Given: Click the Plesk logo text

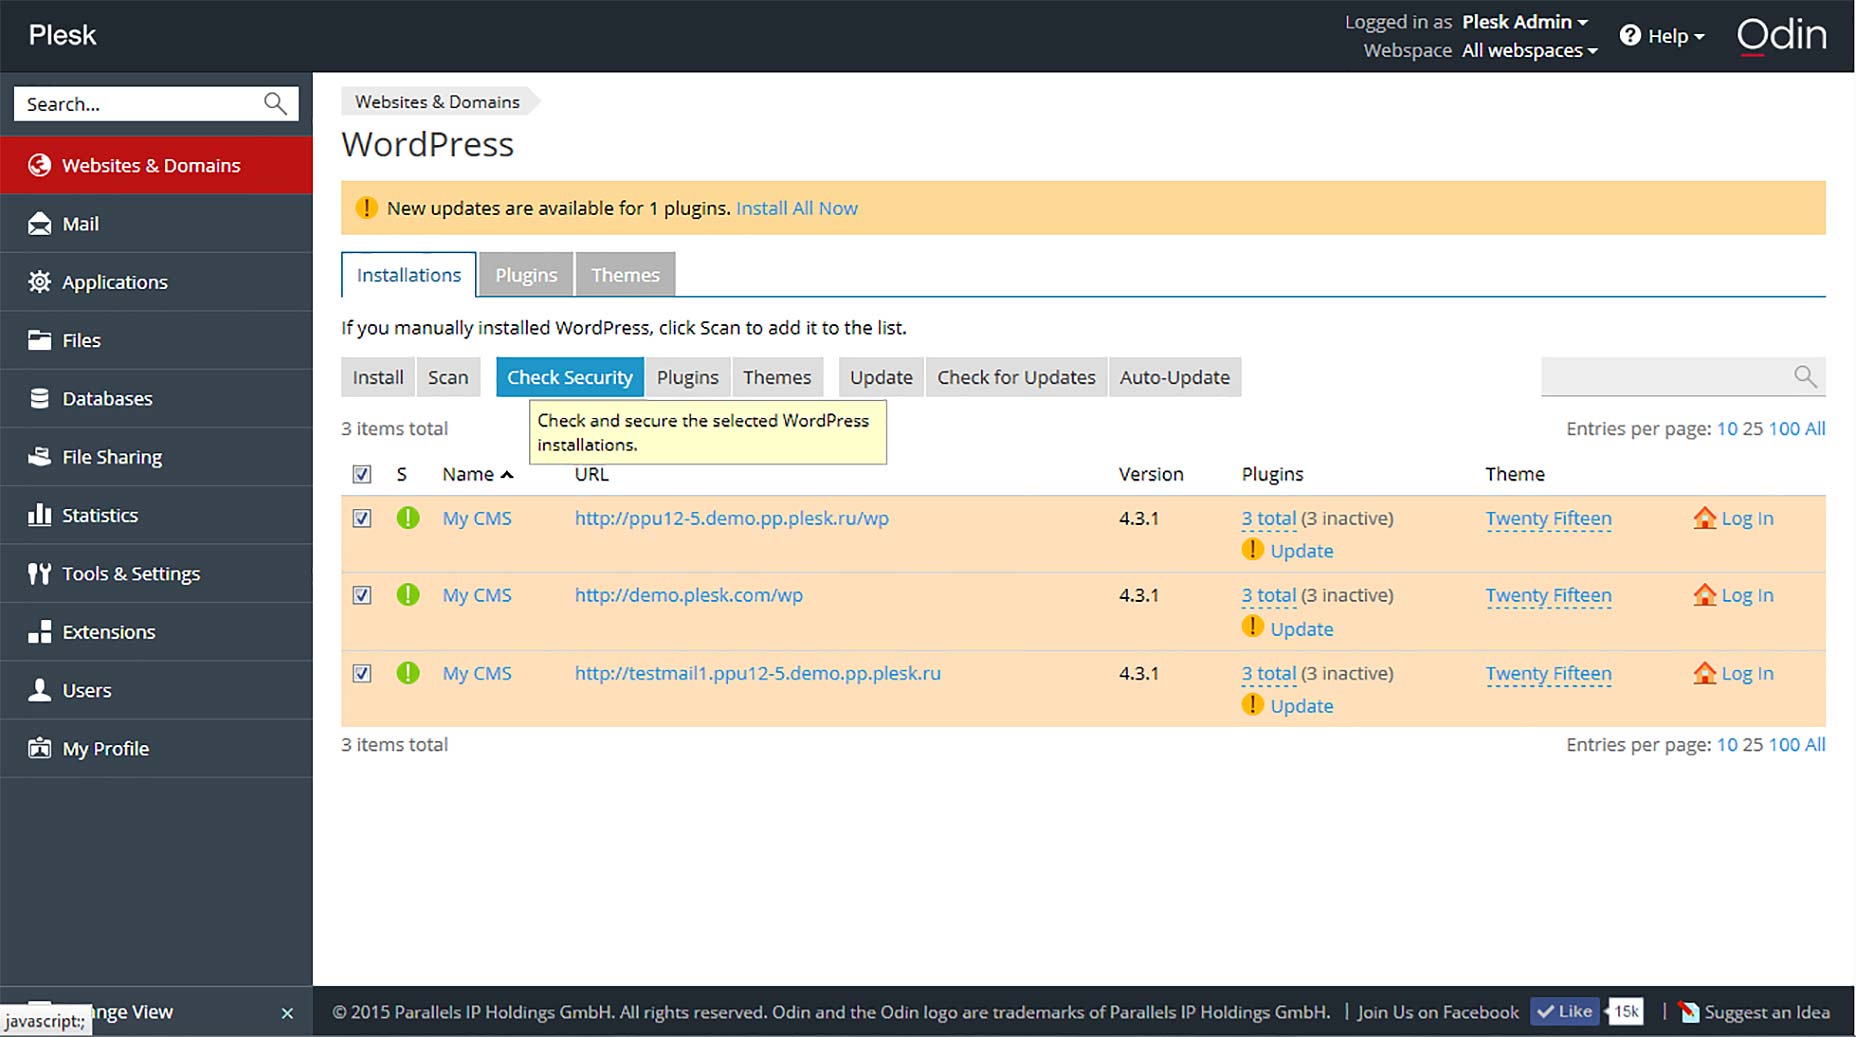Looking at the screenshot, I should tap(62, 35).
